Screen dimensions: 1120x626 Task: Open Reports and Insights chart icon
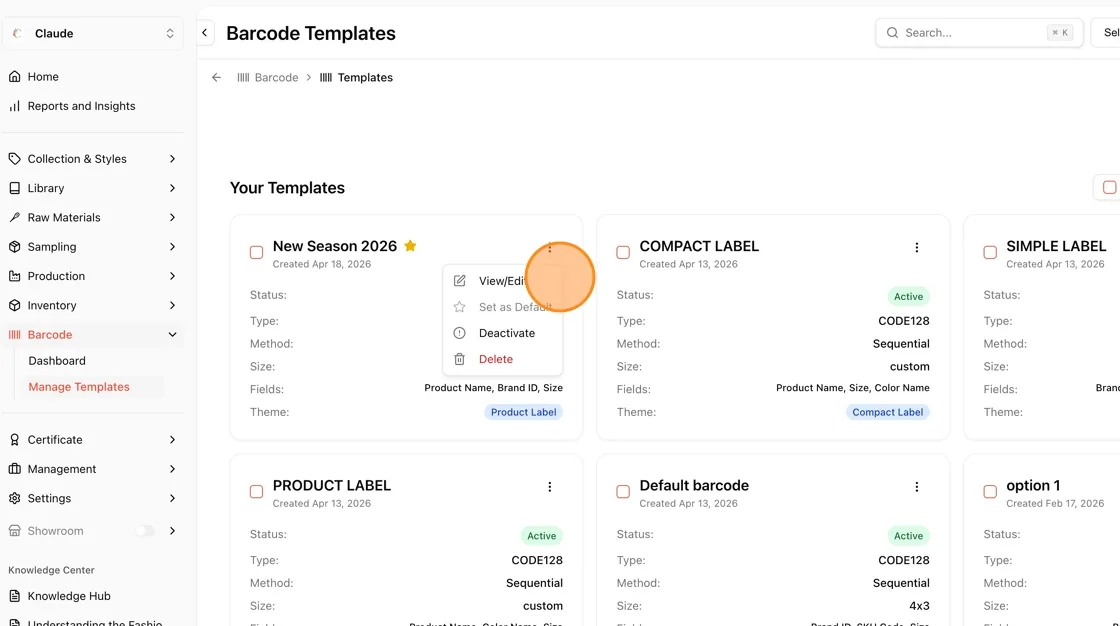tap(14, 106)
